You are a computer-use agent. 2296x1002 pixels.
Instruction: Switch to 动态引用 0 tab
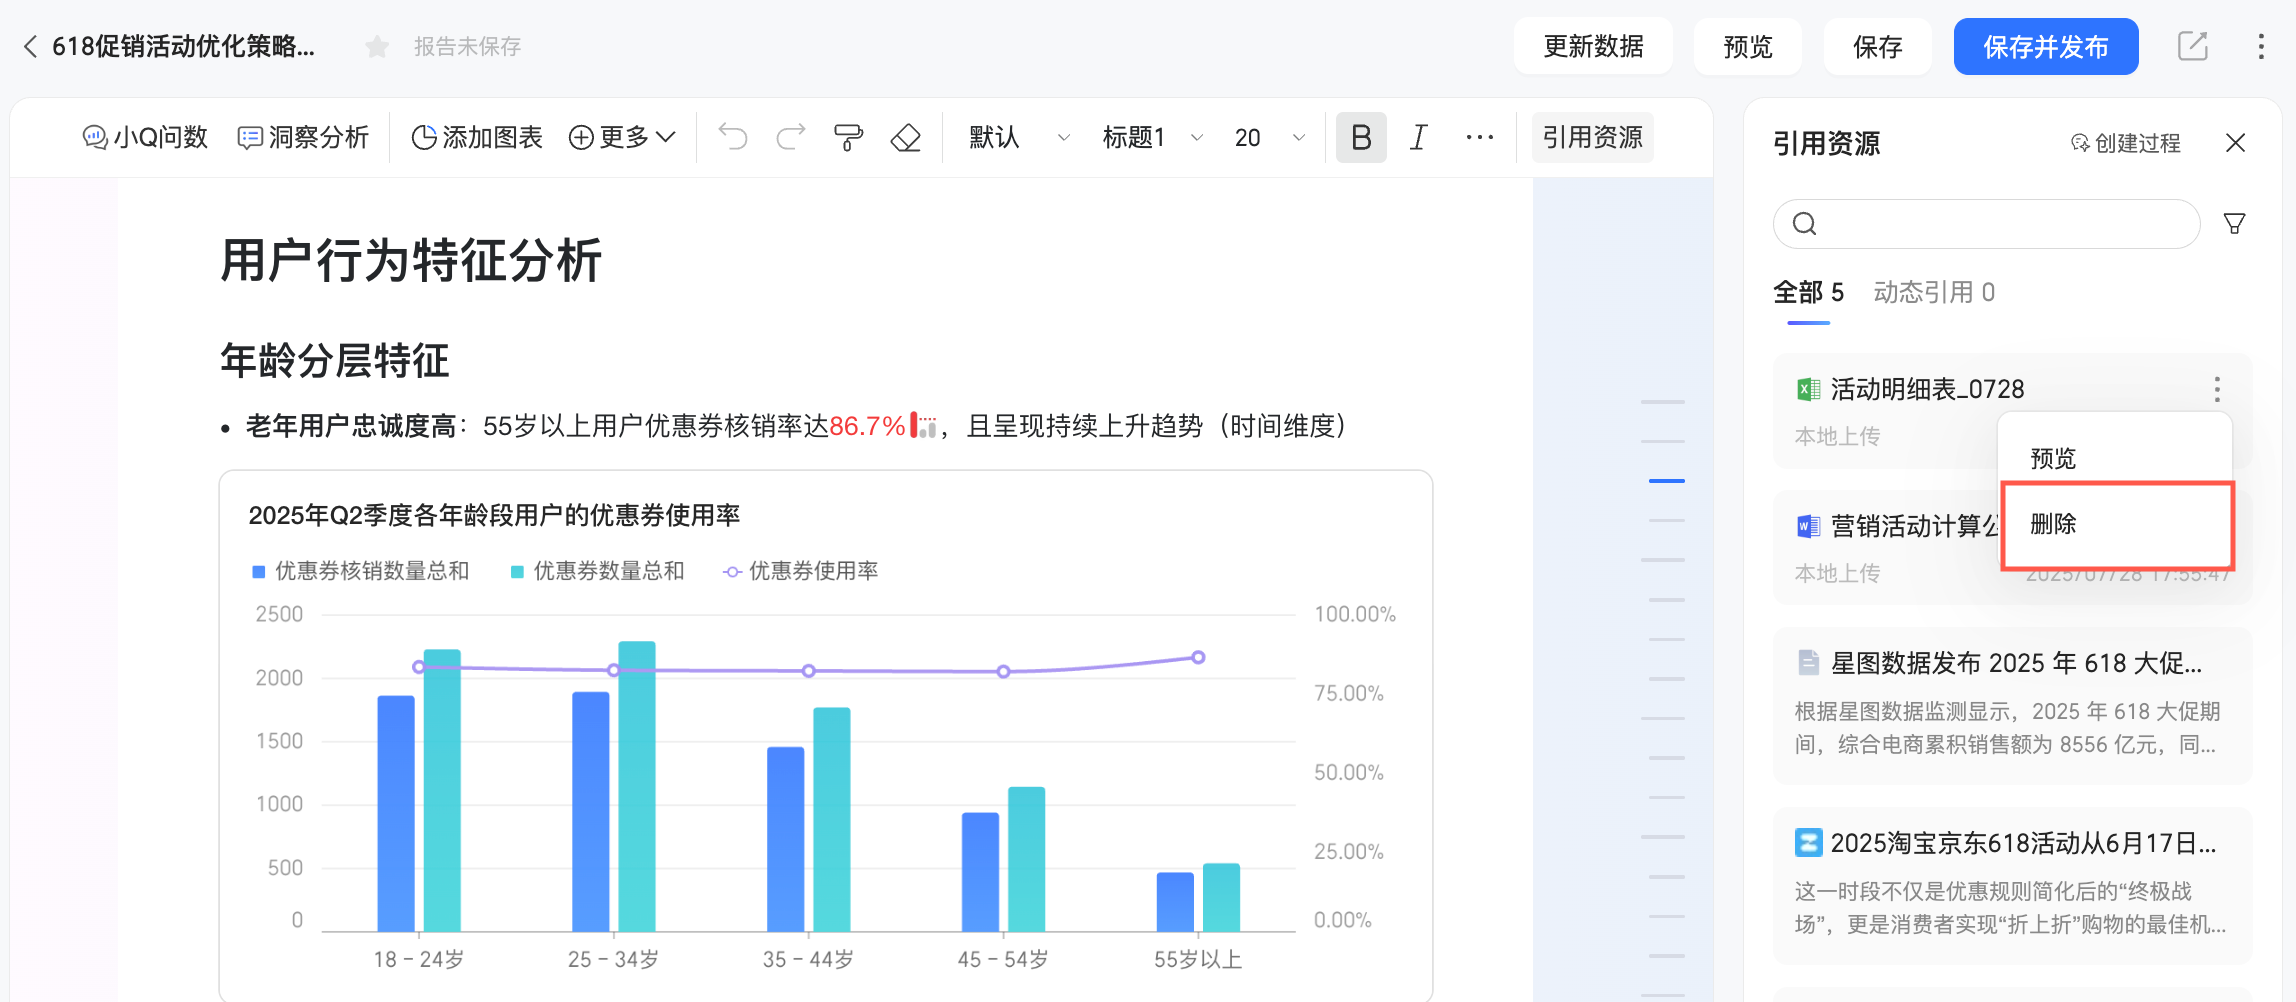pos(1934,293)
